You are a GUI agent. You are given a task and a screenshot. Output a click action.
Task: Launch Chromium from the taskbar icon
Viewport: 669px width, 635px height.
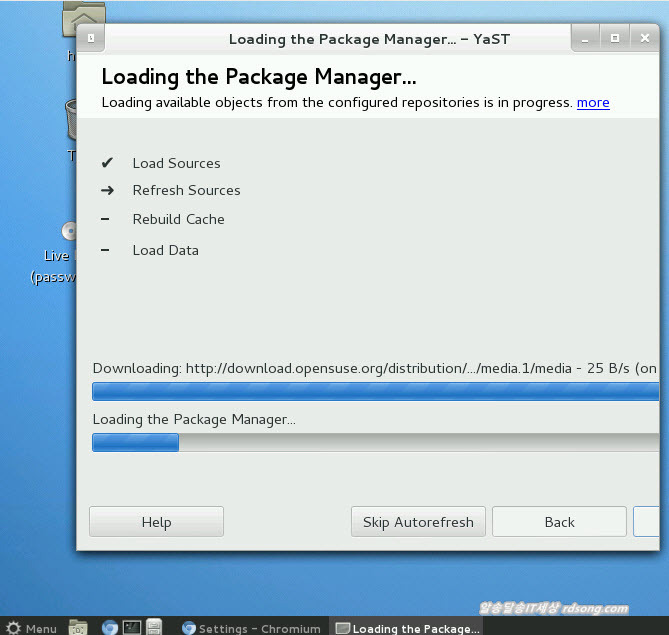pyautogui.click(x=109, y=628)
